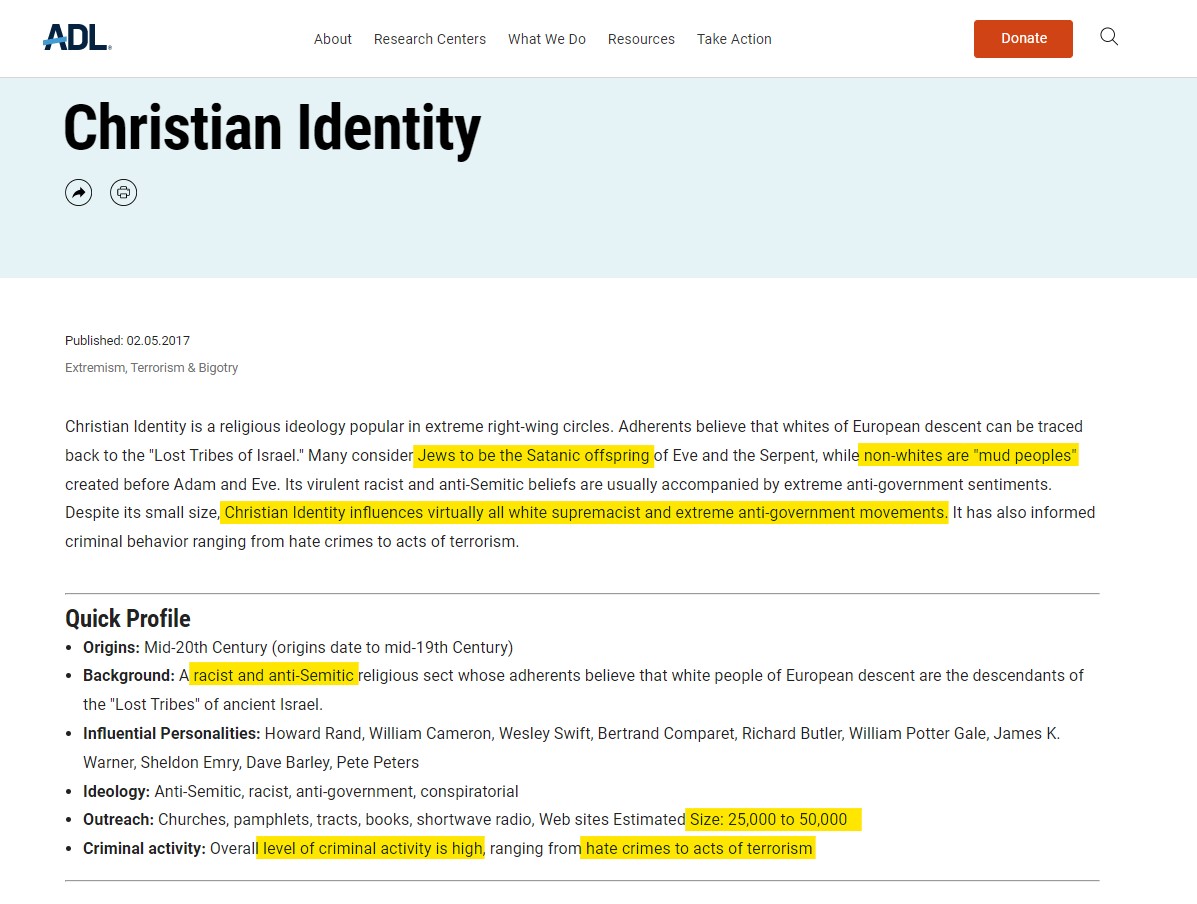Image resolution: width=1197 pixels, height=904 pixels.
Task: Click highlighted 'hate crimes to acts of terrorism'
Action: tap(699, 849)
